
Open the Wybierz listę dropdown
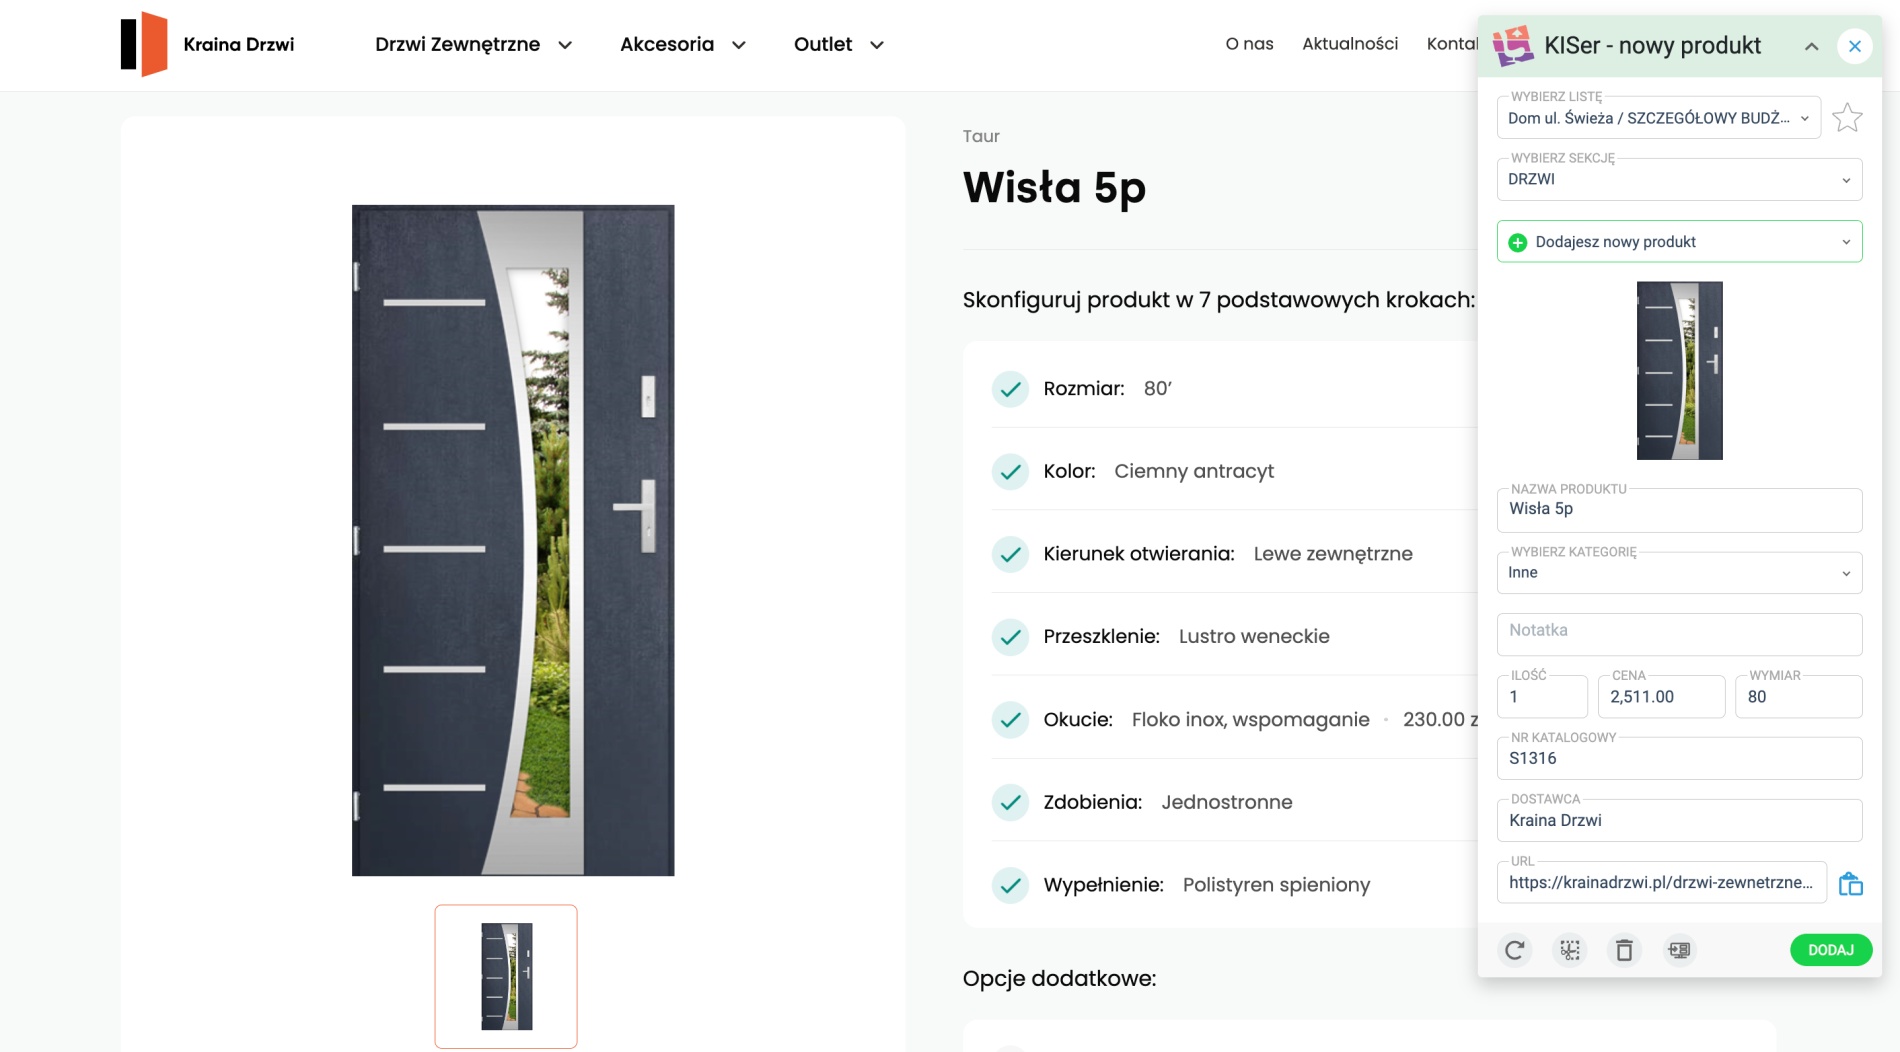[x=1658, y=118]
